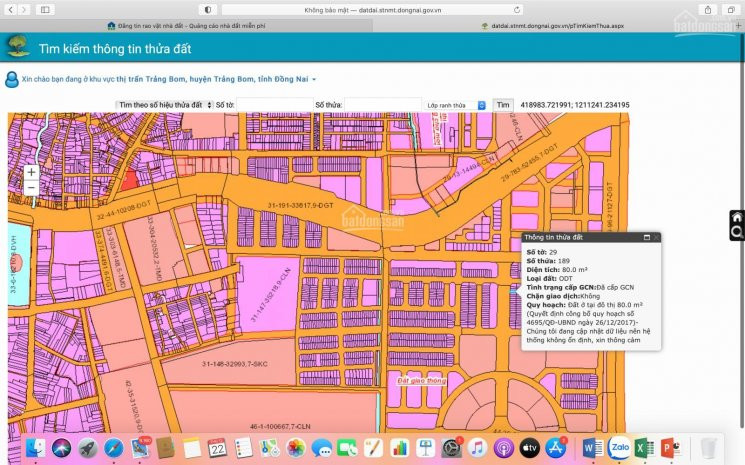Open the App Store from the Dock
This screenshot has width=745, height=465.
click(x=555, y=448)
